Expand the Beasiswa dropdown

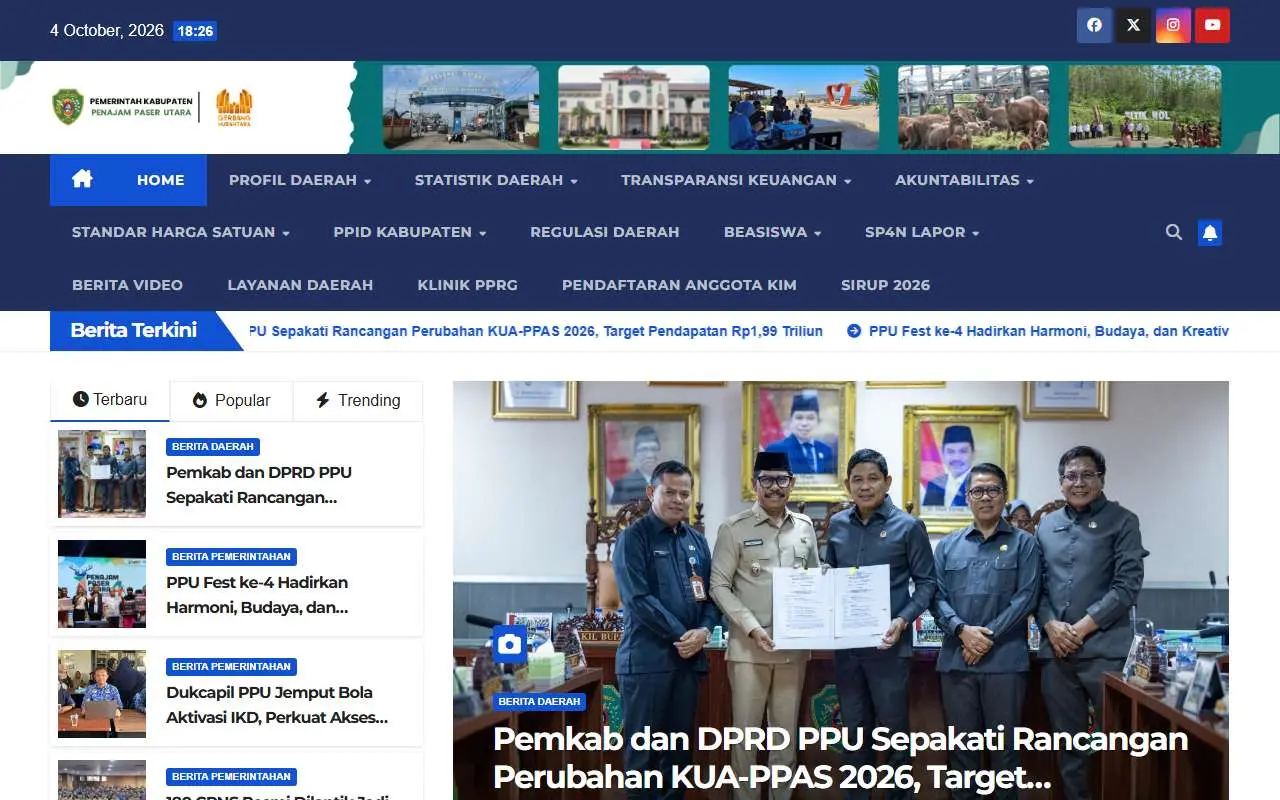772,232
